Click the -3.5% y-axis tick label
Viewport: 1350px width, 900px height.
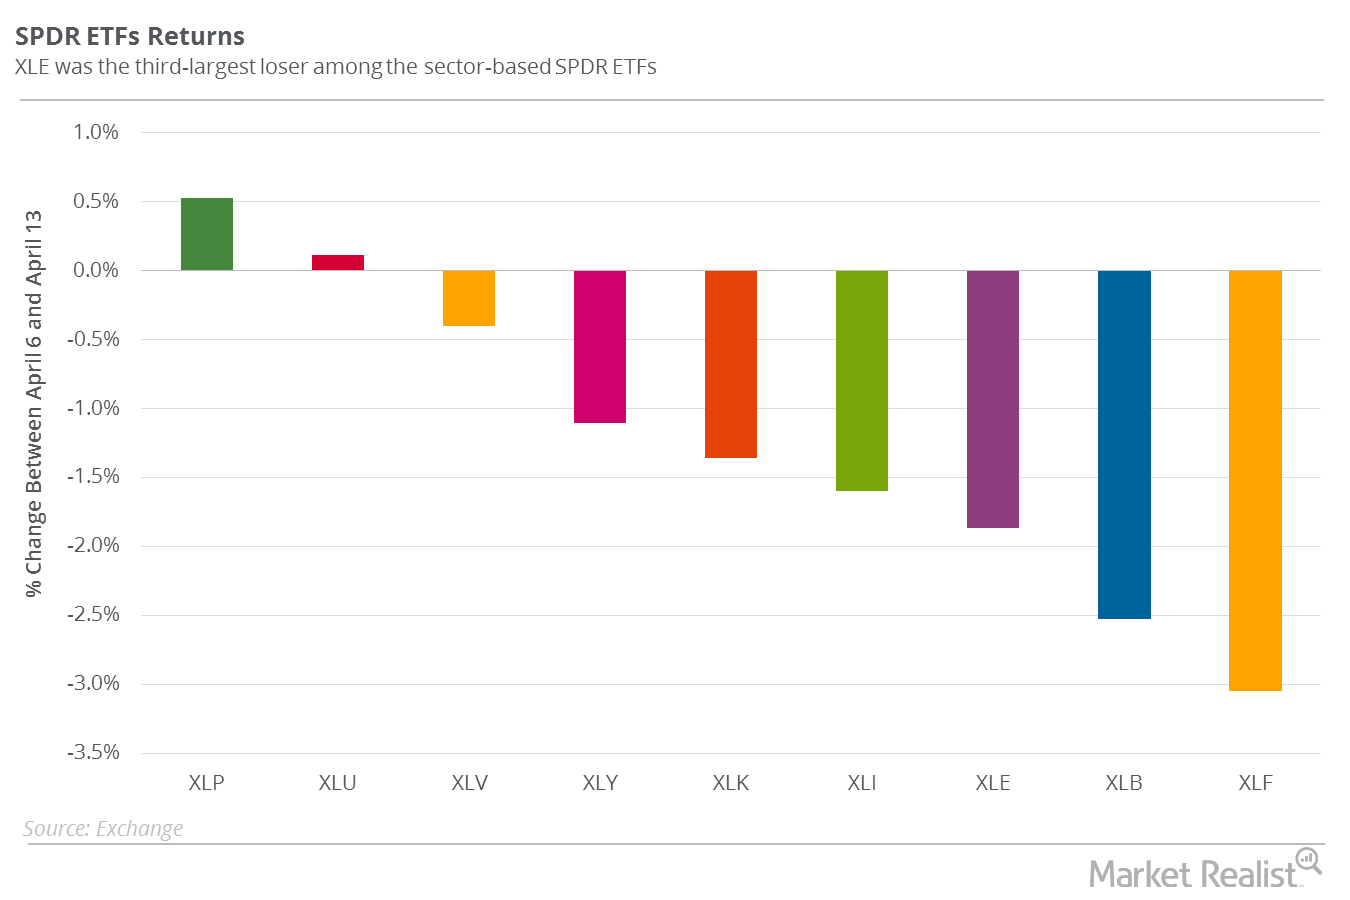(x=93, y=752)
